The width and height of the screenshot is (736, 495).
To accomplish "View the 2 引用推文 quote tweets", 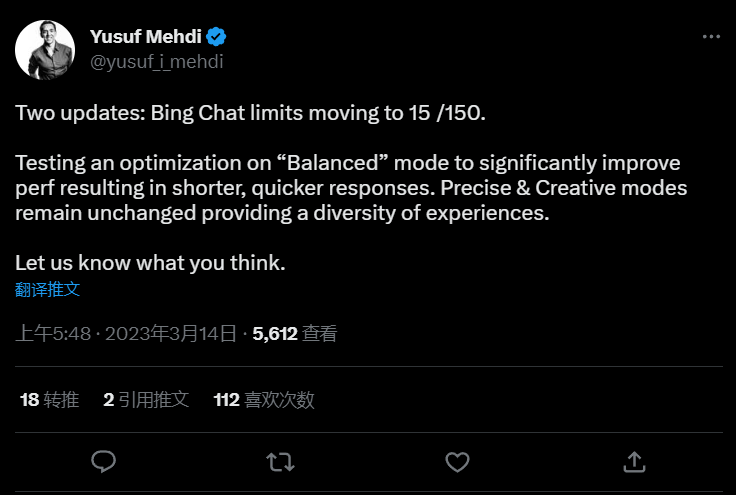I will (146, 400).
